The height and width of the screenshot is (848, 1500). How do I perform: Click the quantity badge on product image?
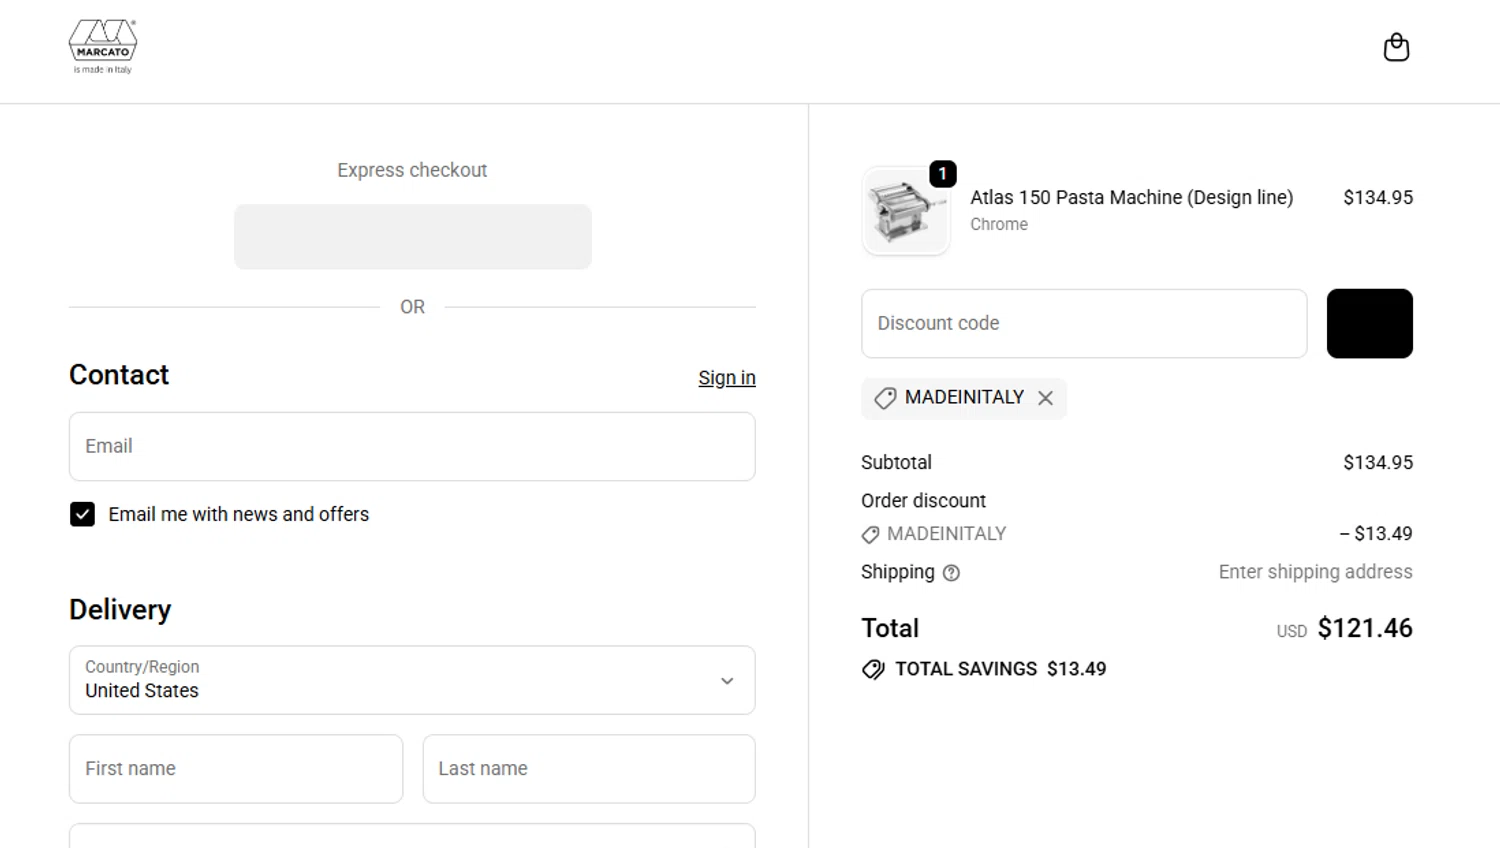(943, 173)
